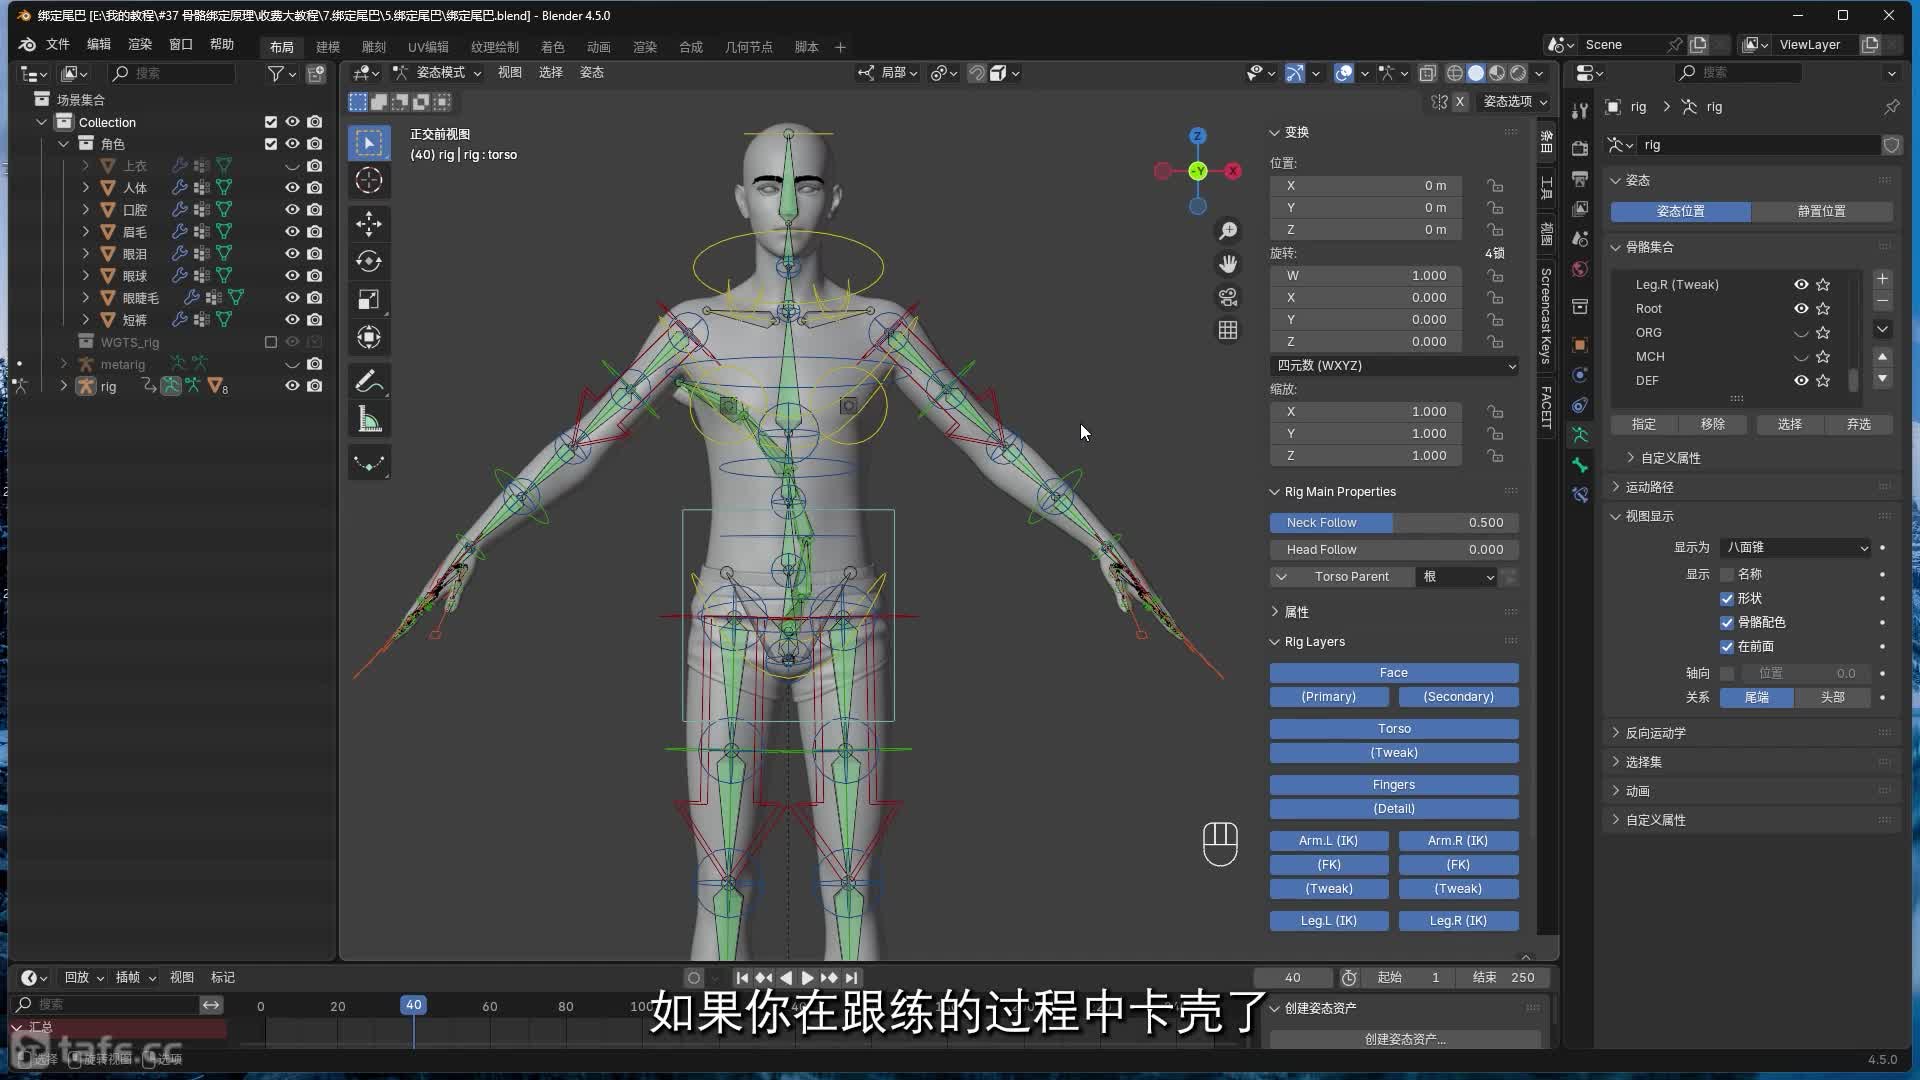Image resolution: width=1920 pixels, height=1080 pixels.
Task: Switch to wireframe viewport shading
Action: click(1455, 73)
